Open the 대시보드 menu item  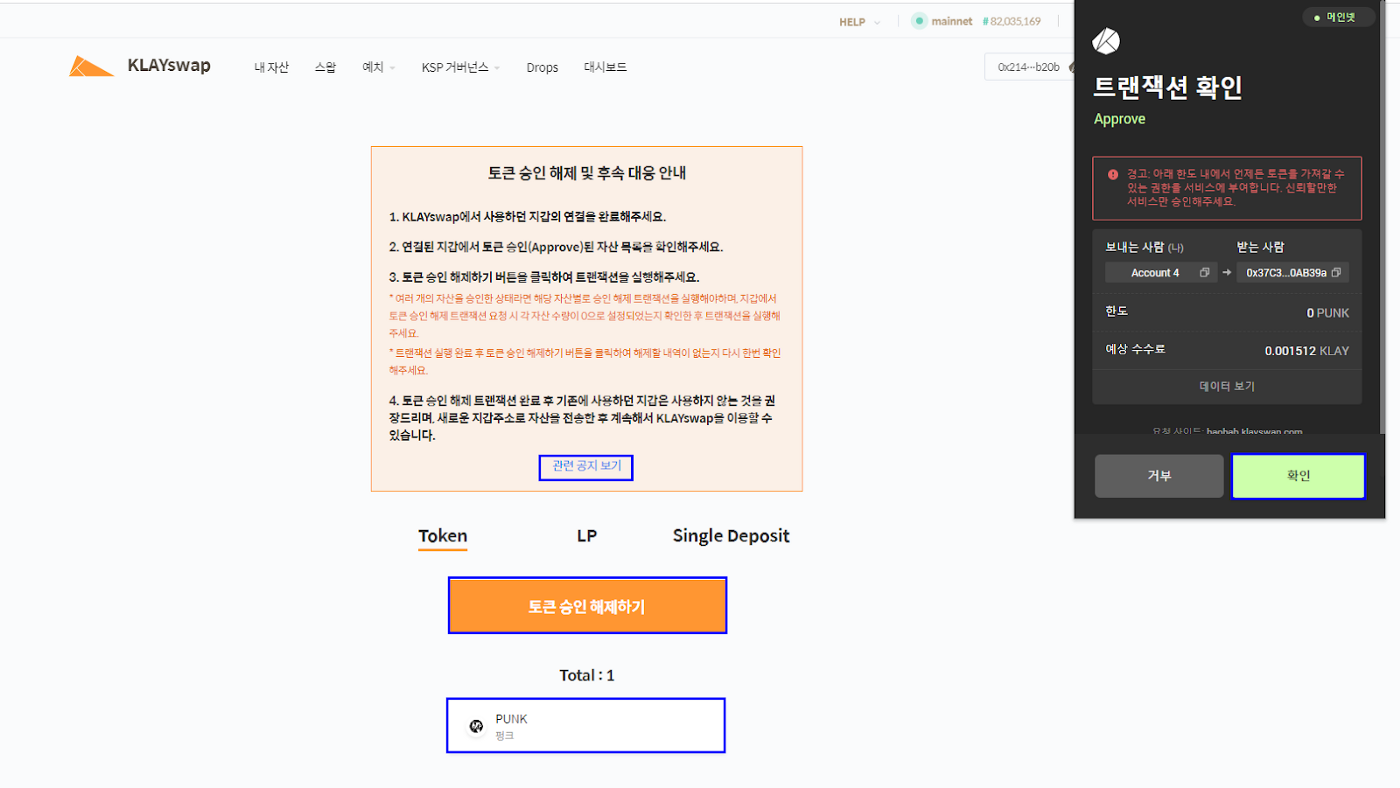(605, 68)
